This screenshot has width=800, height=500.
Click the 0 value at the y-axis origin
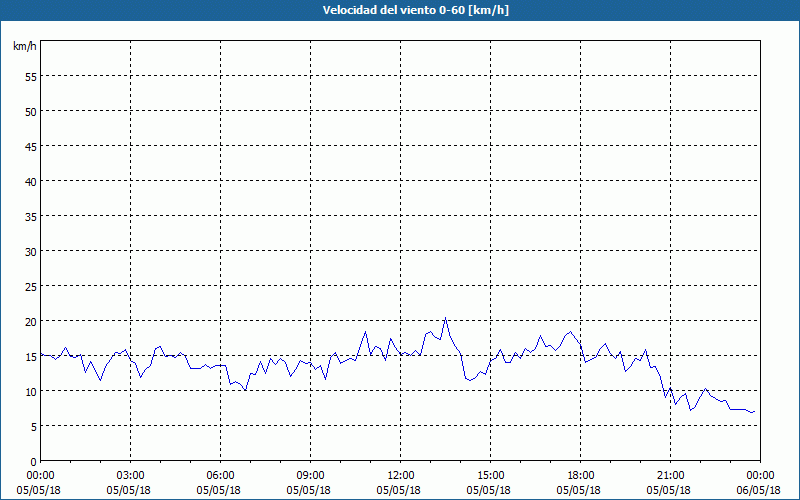33,461
